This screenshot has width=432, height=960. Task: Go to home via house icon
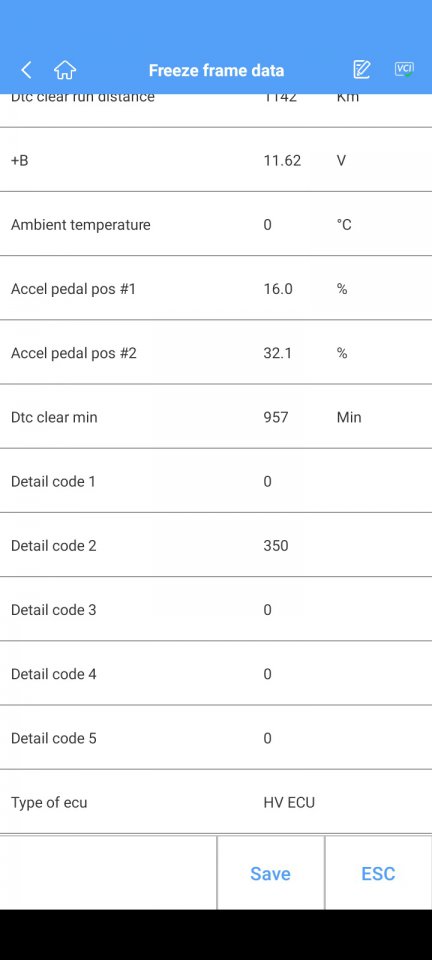65,70
